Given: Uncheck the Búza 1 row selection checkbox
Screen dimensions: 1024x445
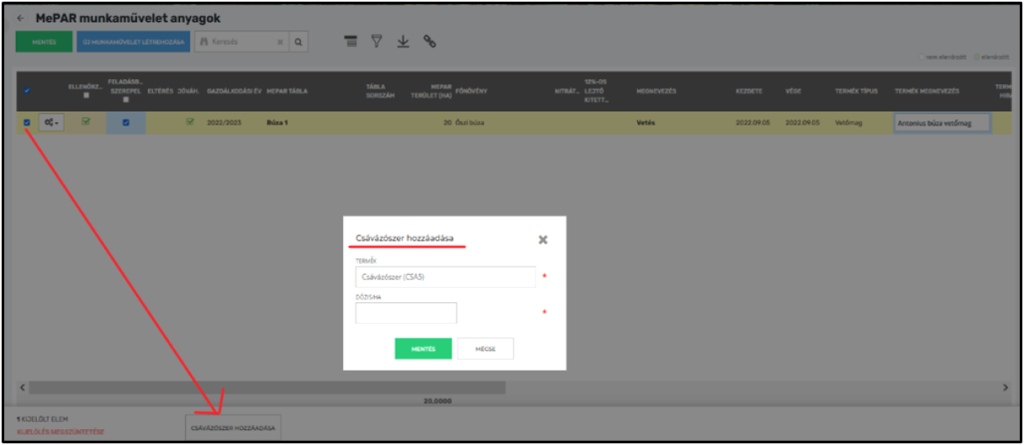Looking at the screenshot, I should [27, 122].
